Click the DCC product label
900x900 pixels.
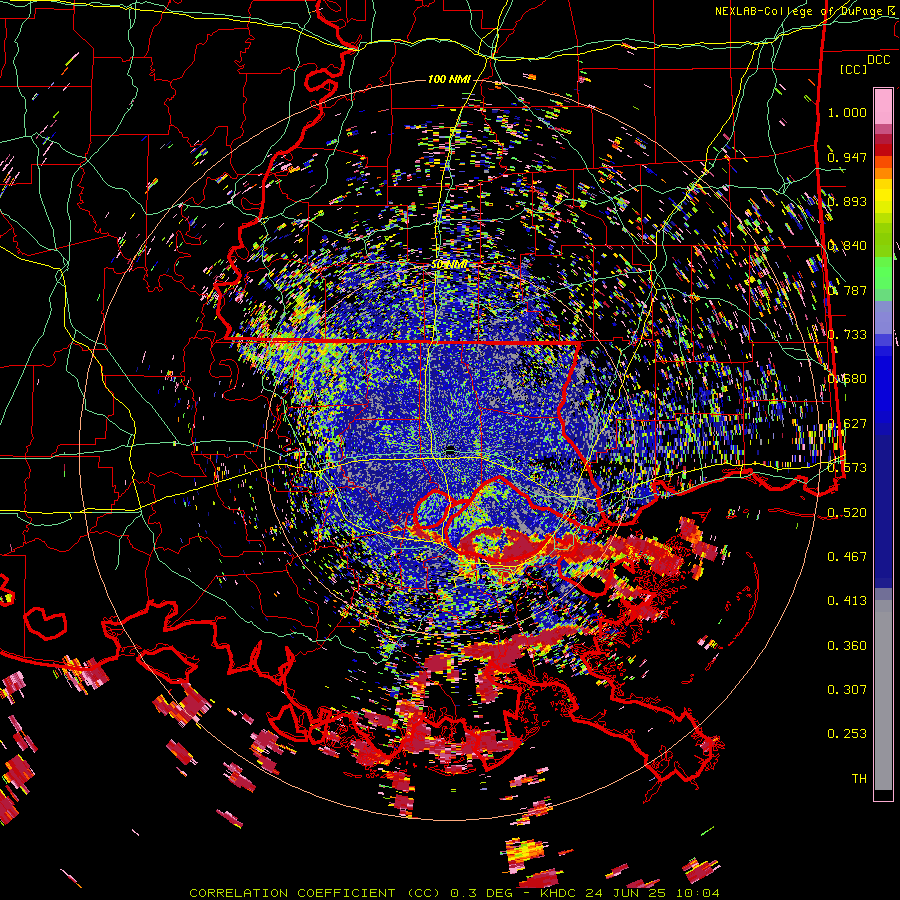tap(878, 60)
